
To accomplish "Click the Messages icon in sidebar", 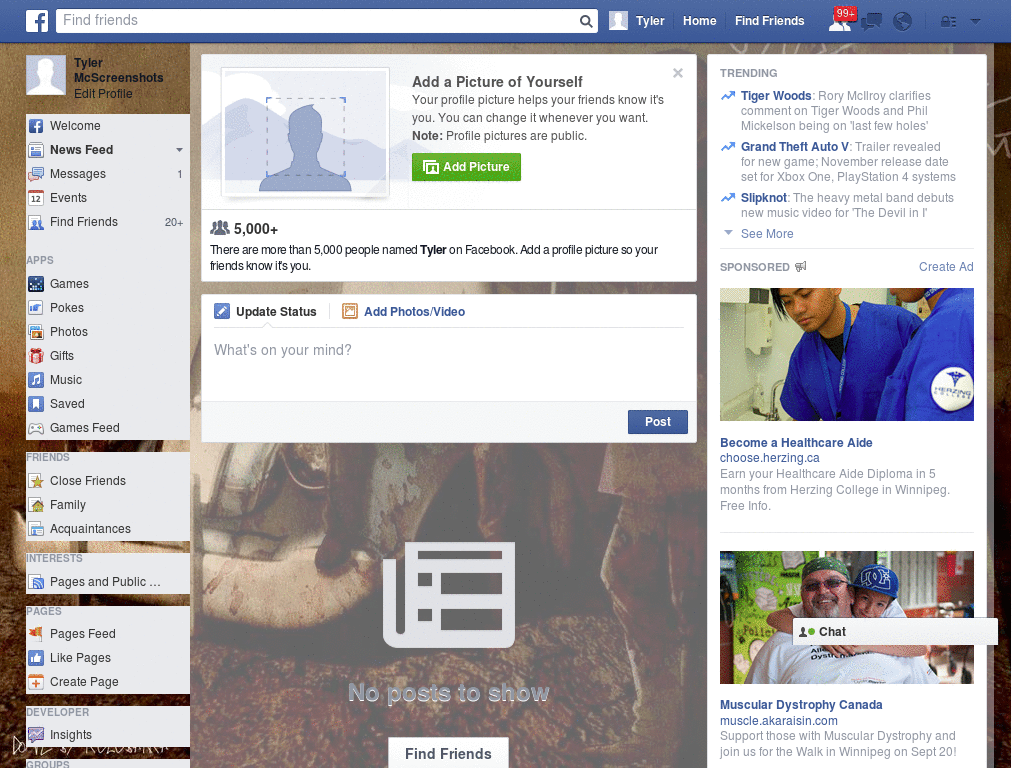I will click(x=36, y=174).
